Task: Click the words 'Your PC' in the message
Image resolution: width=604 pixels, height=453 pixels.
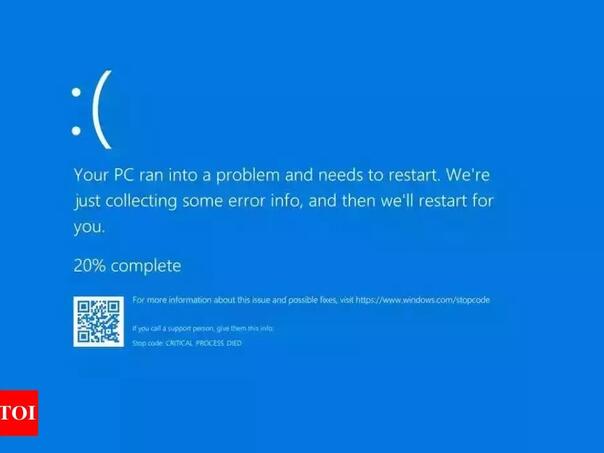Action: tap(104, 175)
